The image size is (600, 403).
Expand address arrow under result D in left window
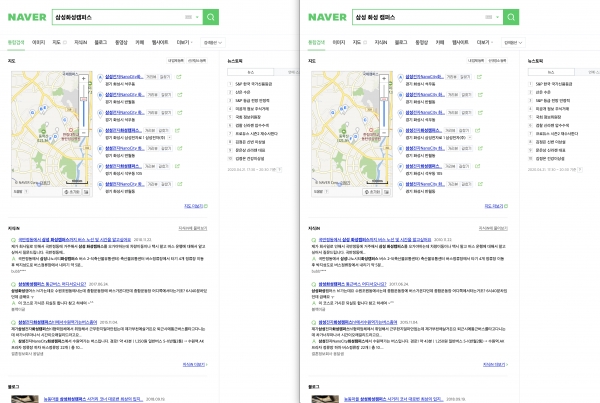[x=170, y=138]
